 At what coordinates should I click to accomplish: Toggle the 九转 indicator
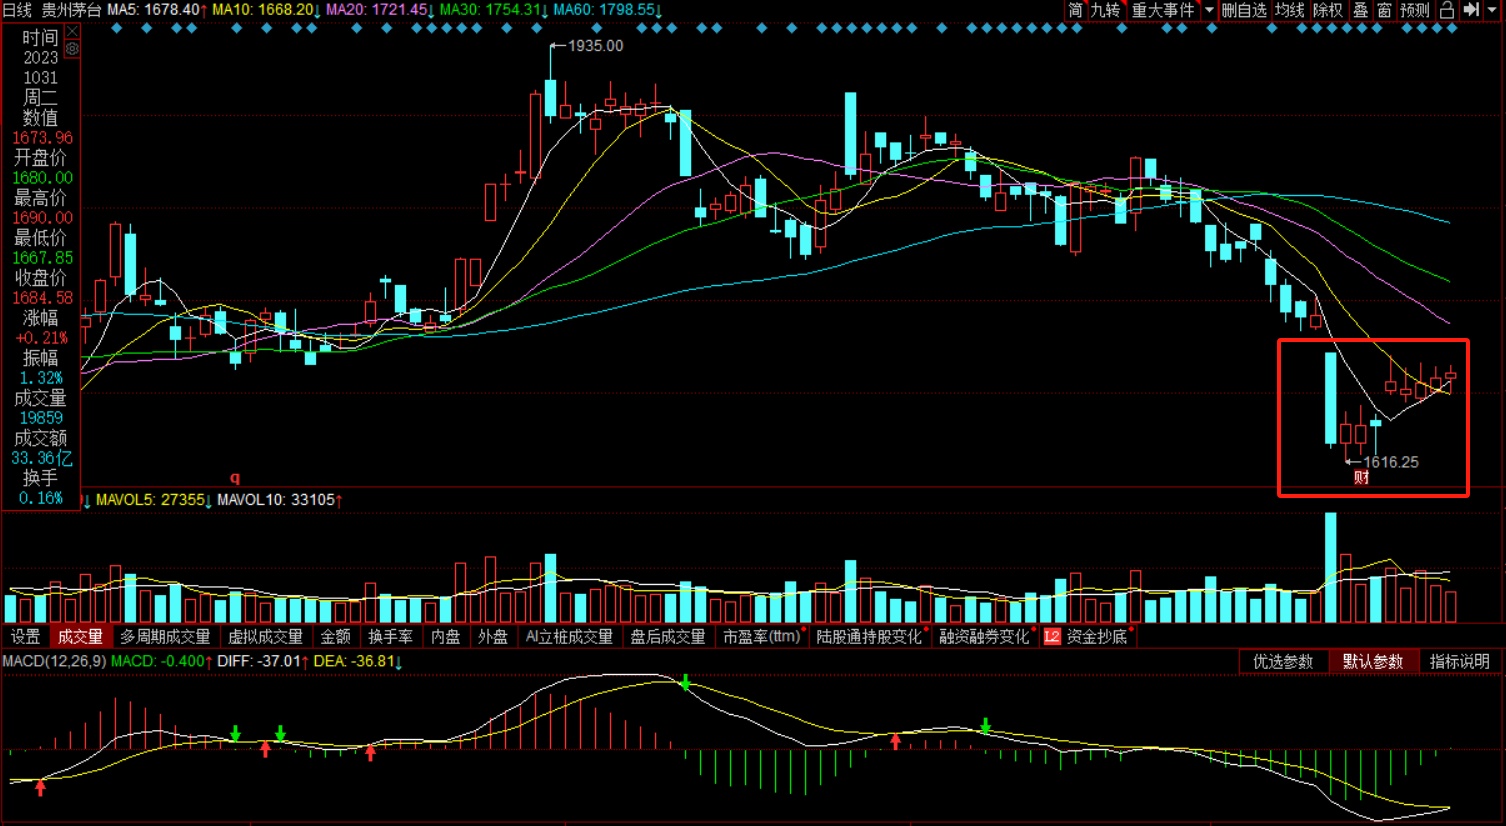(x=1105, y=10)
